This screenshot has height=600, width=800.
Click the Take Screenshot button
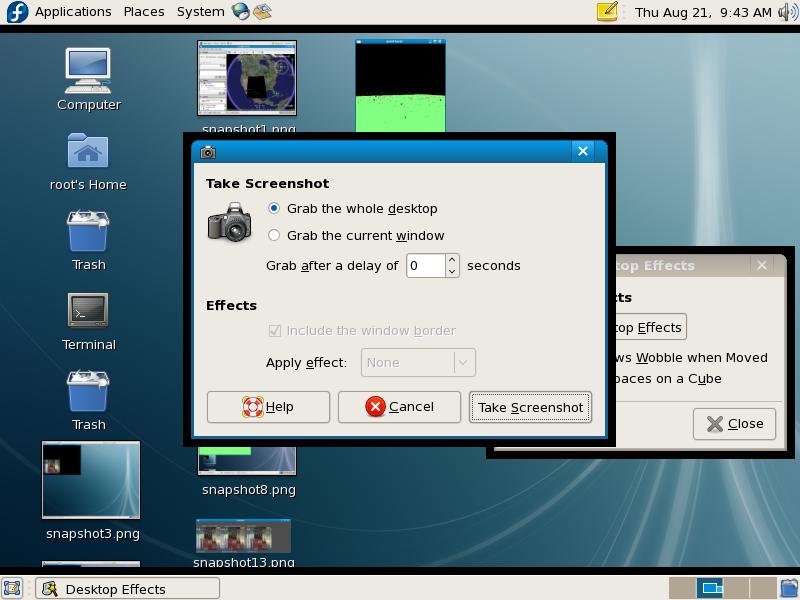click(530, 407)
